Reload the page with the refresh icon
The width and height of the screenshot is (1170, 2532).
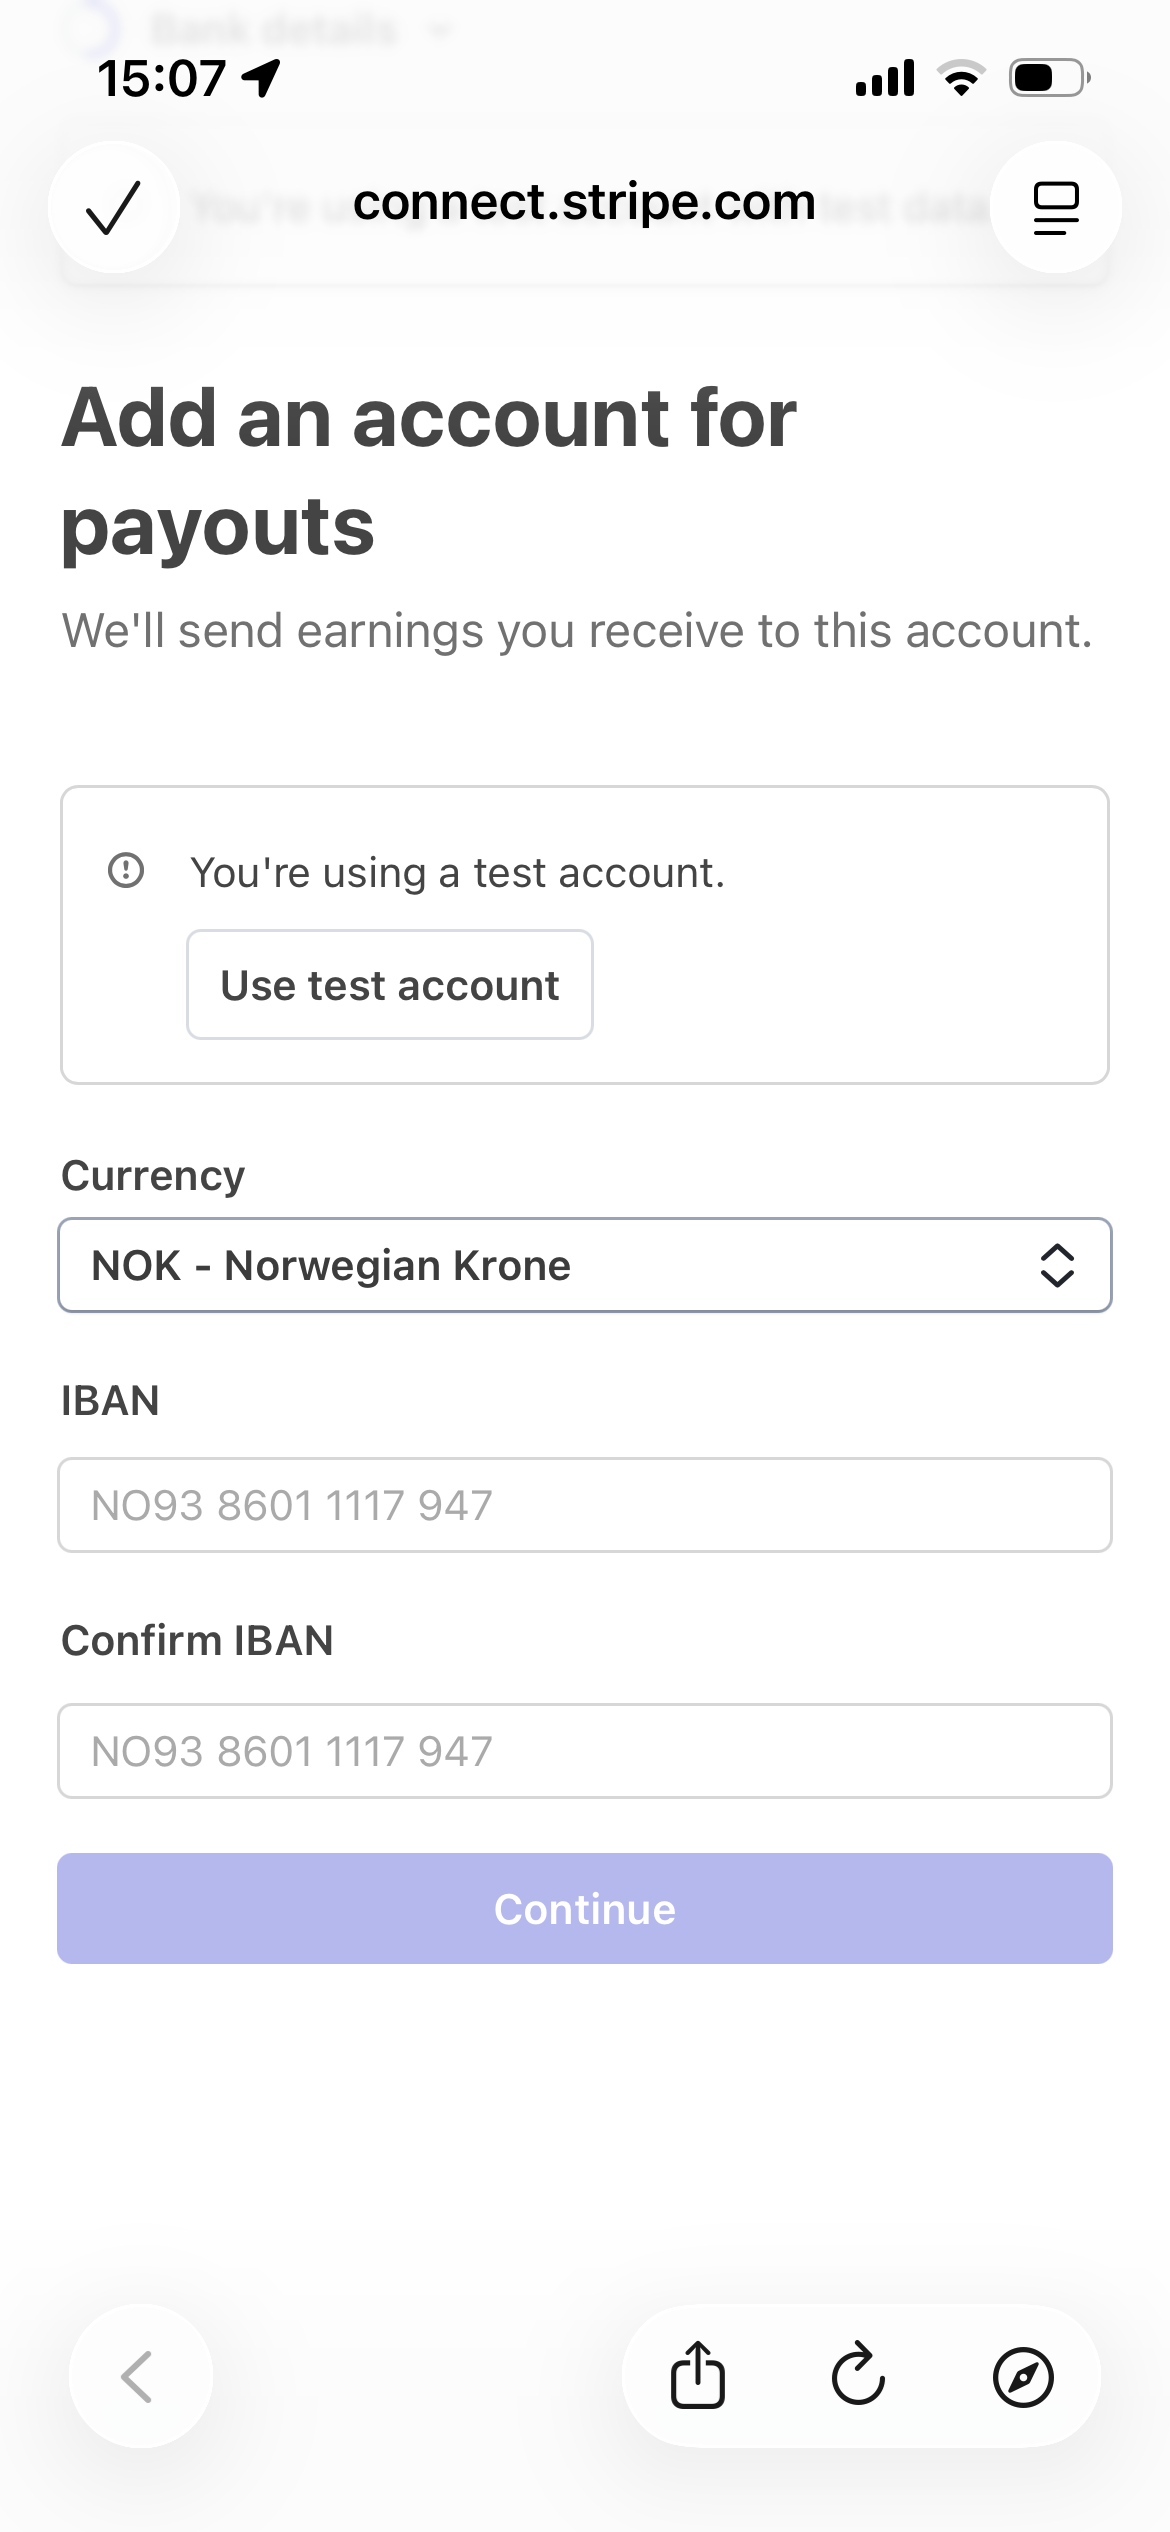coord(858,2375)
